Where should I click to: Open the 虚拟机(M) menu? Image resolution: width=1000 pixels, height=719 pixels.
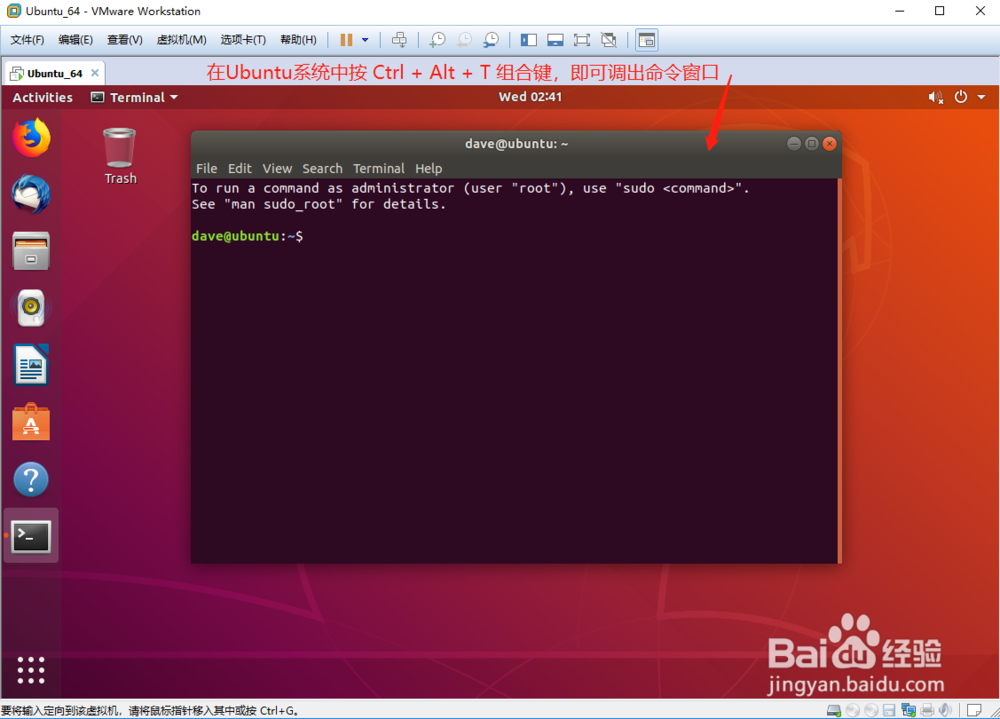(181, 40)
